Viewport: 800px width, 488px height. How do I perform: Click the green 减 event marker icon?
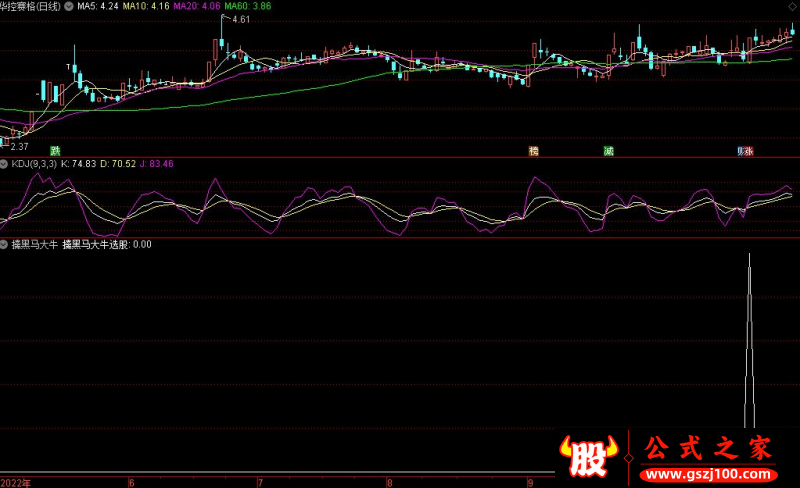(608, 151)
